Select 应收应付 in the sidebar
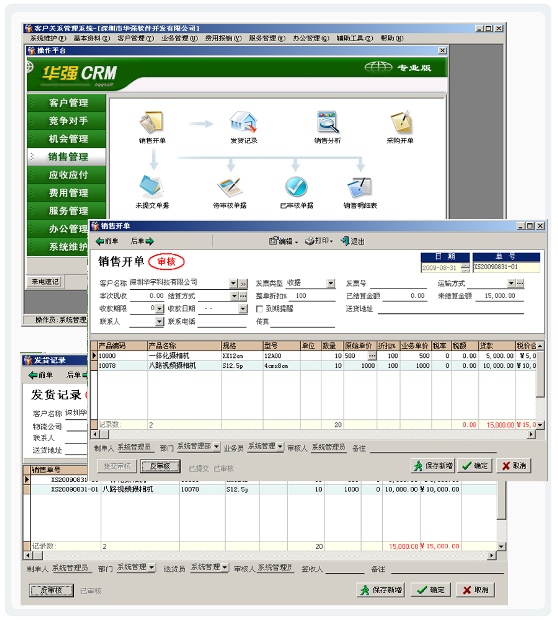558x620 pixels. tap(66, 175)
